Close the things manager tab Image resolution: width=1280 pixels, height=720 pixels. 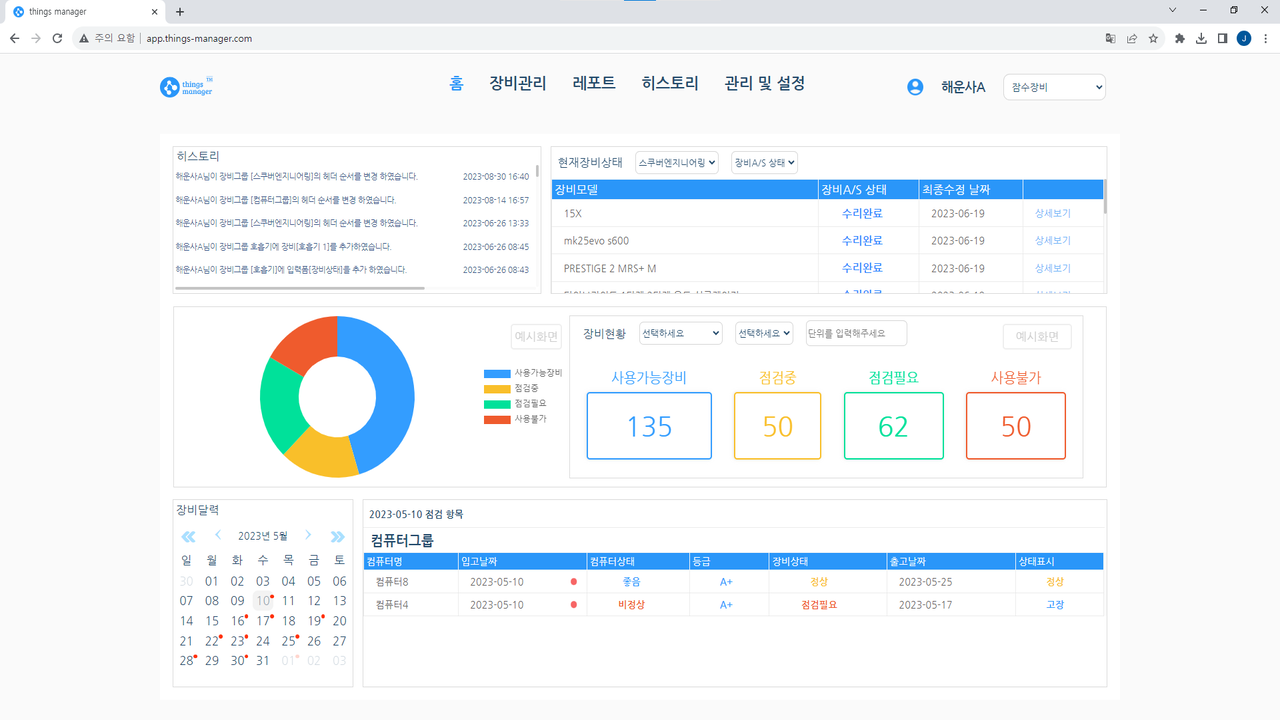155,12
